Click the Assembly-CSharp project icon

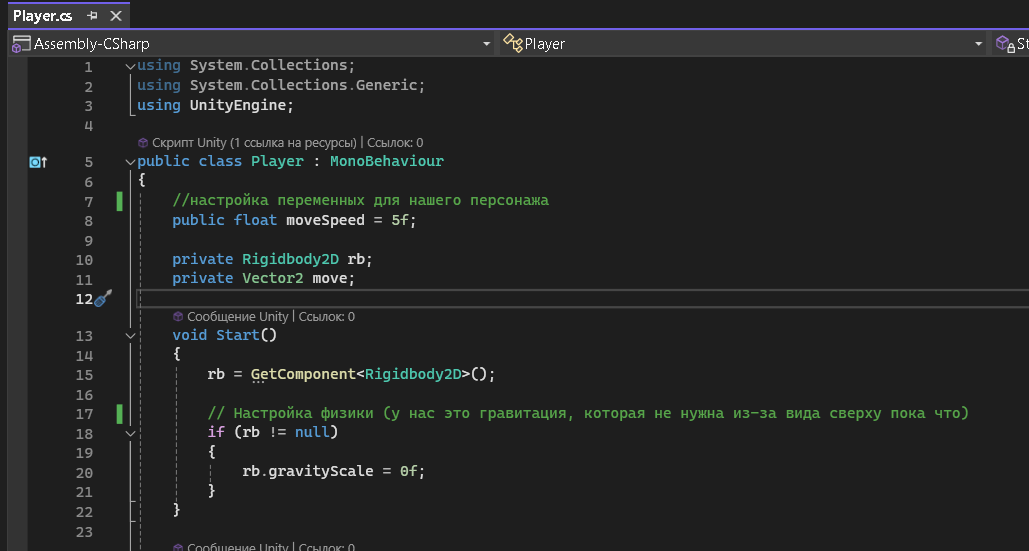pos(21,44)
